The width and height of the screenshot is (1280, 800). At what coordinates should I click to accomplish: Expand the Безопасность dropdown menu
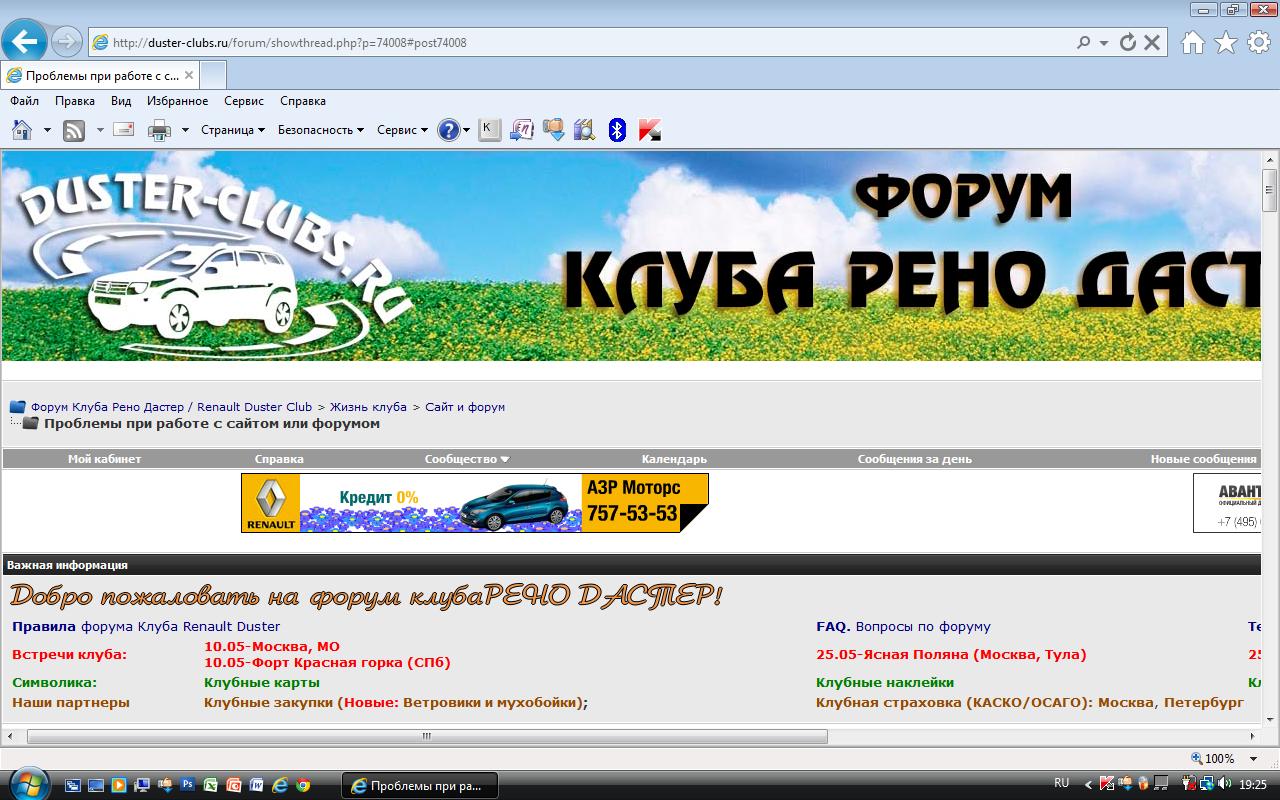(321, 130)
